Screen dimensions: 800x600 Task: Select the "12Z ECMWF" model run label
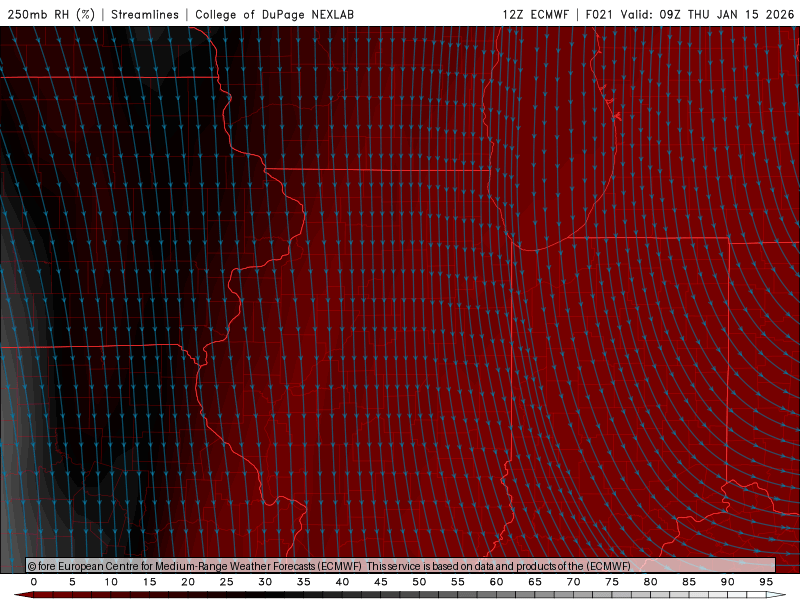(x=535, y=14)
